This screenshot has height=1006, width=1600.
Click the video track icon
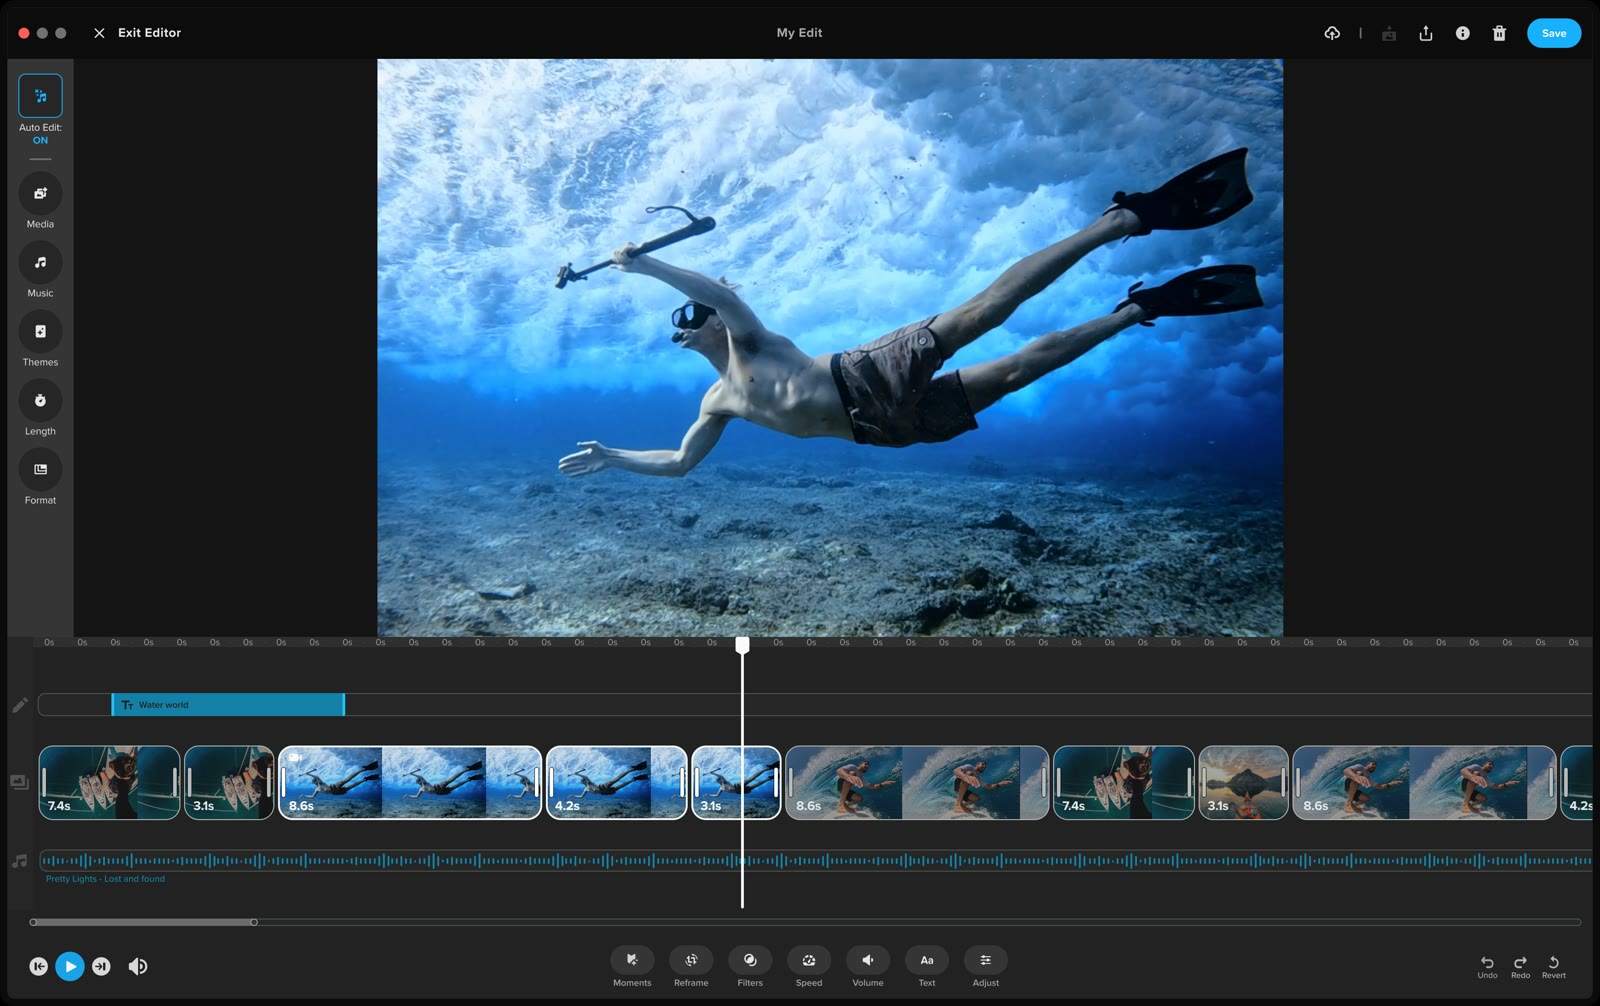click(19, 782)
